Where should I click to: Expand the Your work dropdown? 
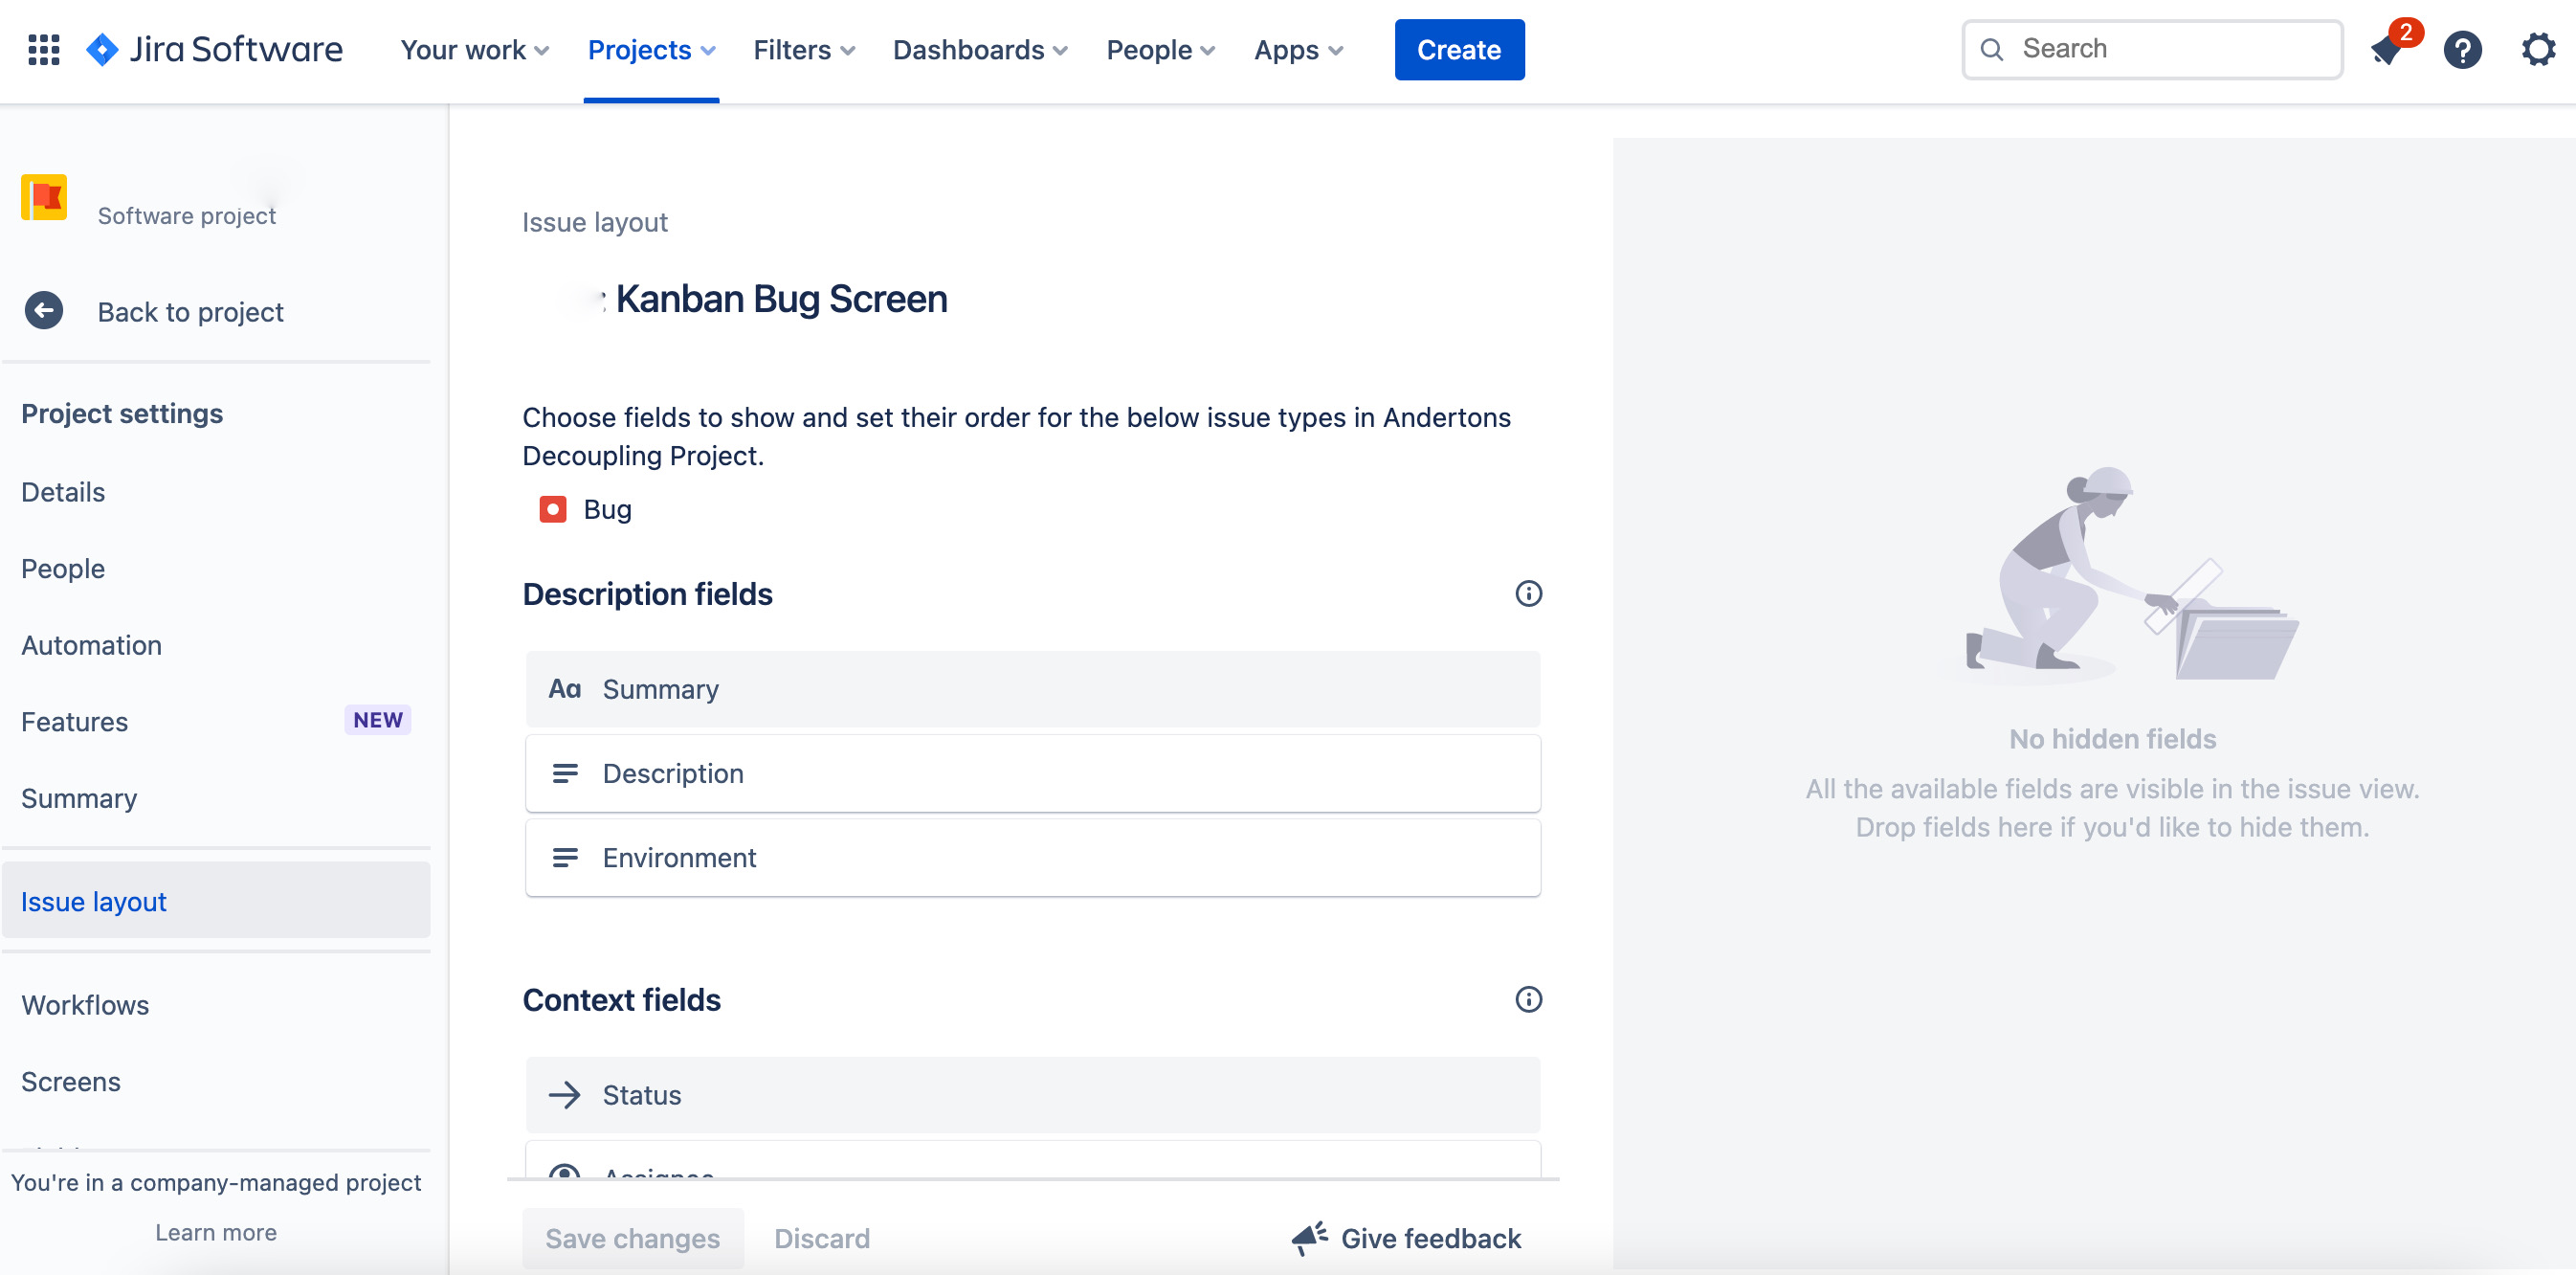click(474, 50)
